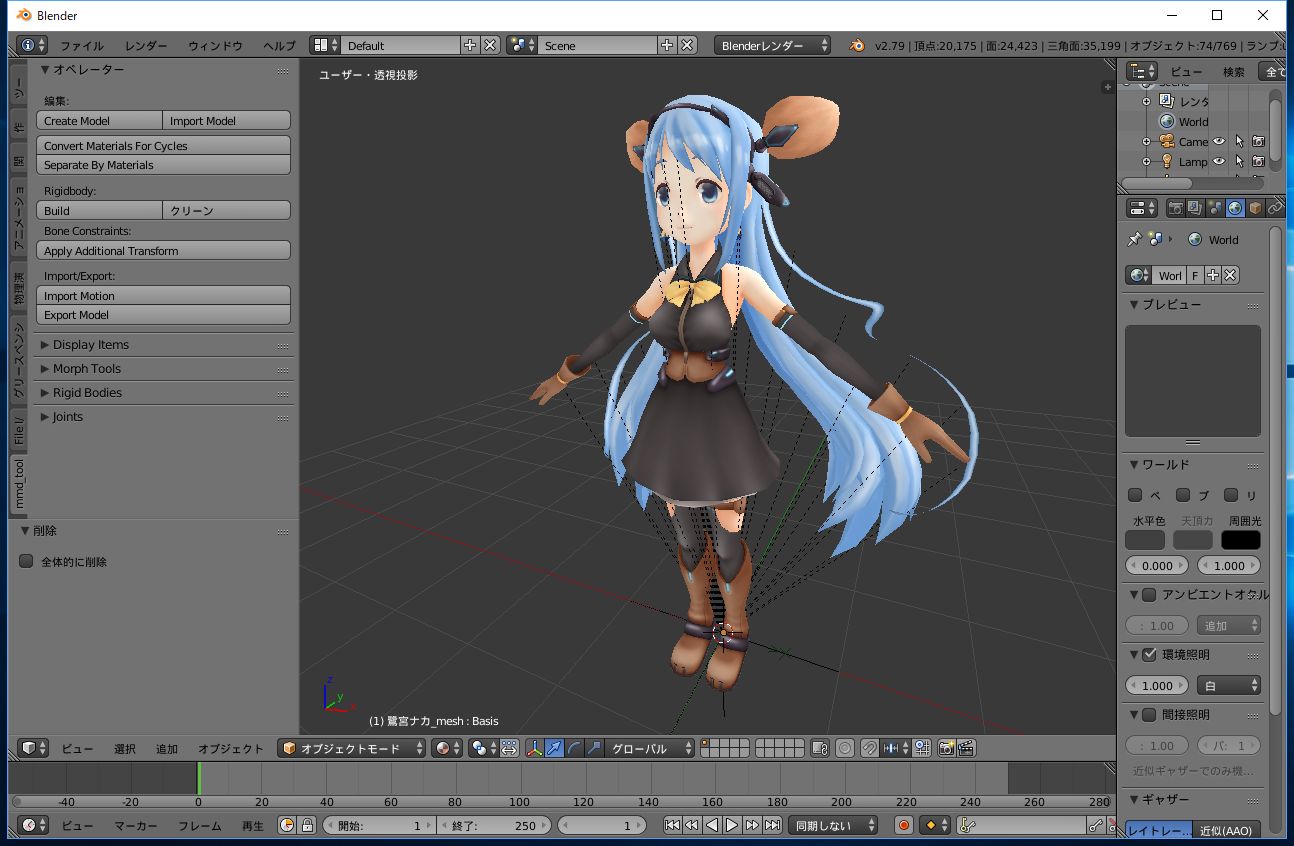The height and width of the screenshot is (846, 1294).
Task: Delete the Default screen layout with X icon
Action: [x=490, y=45]
